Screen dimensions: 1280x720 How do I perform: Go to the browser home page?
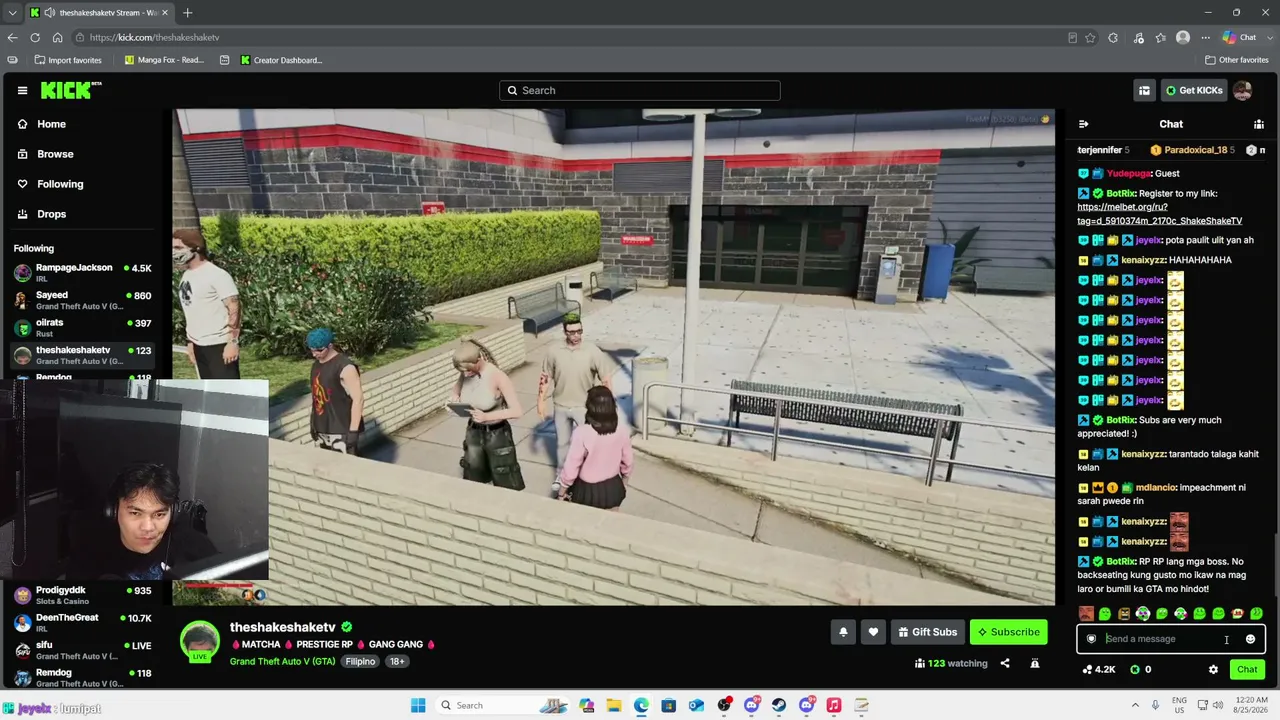pyautogui.click(x=57, y=37)
